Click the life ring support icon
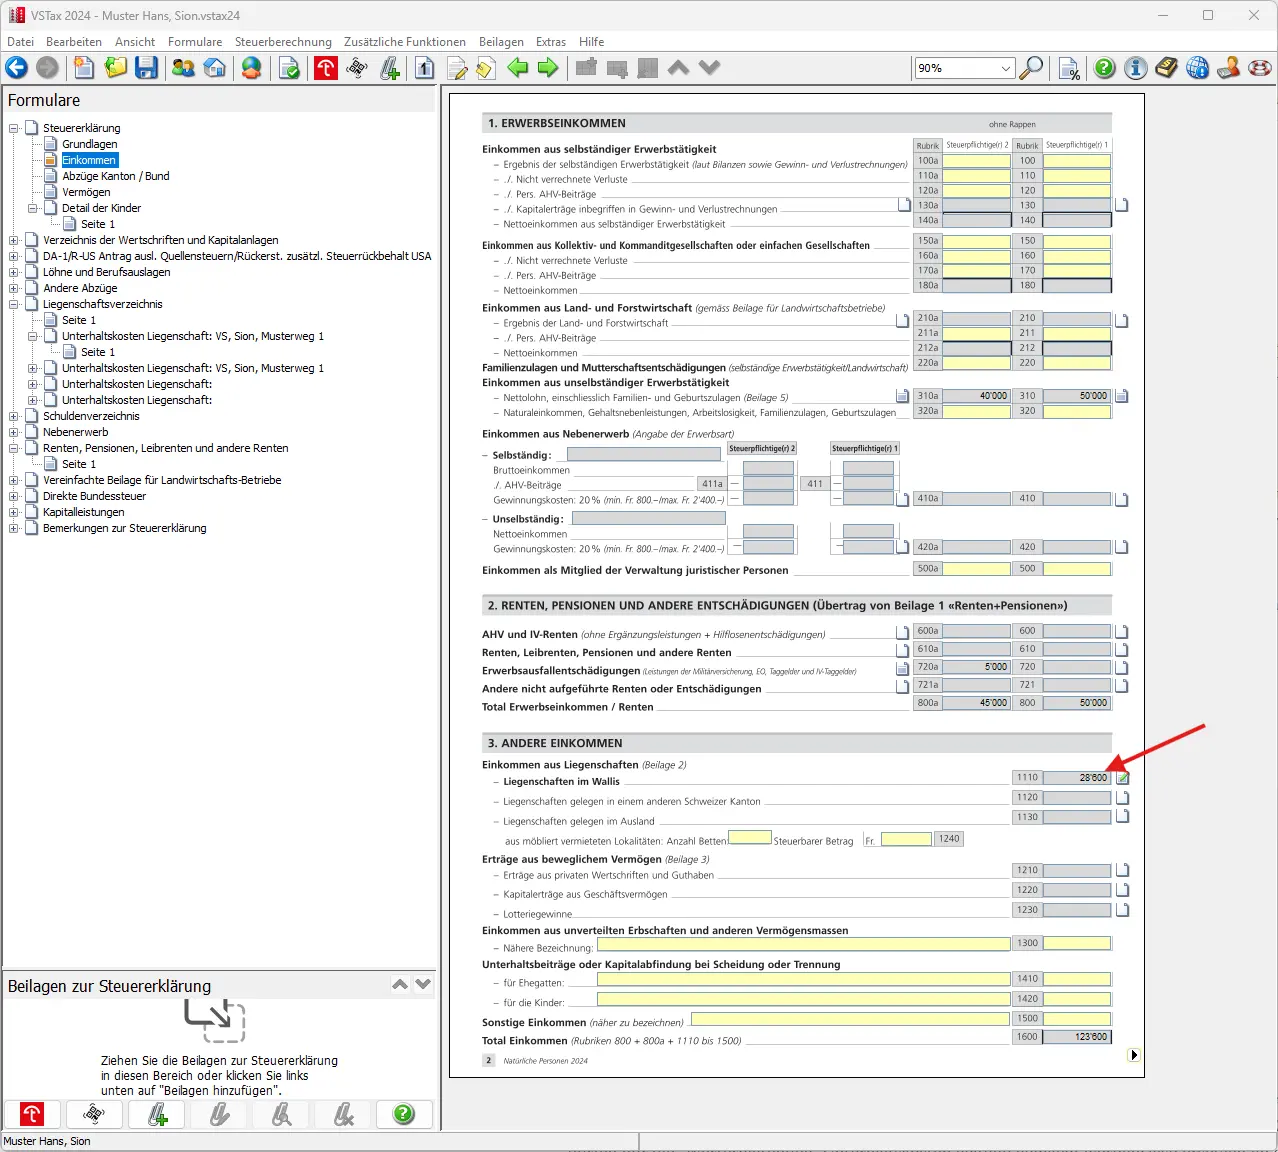The height and width of the screenshot is (1152, 1278). tap(1260, 68)
